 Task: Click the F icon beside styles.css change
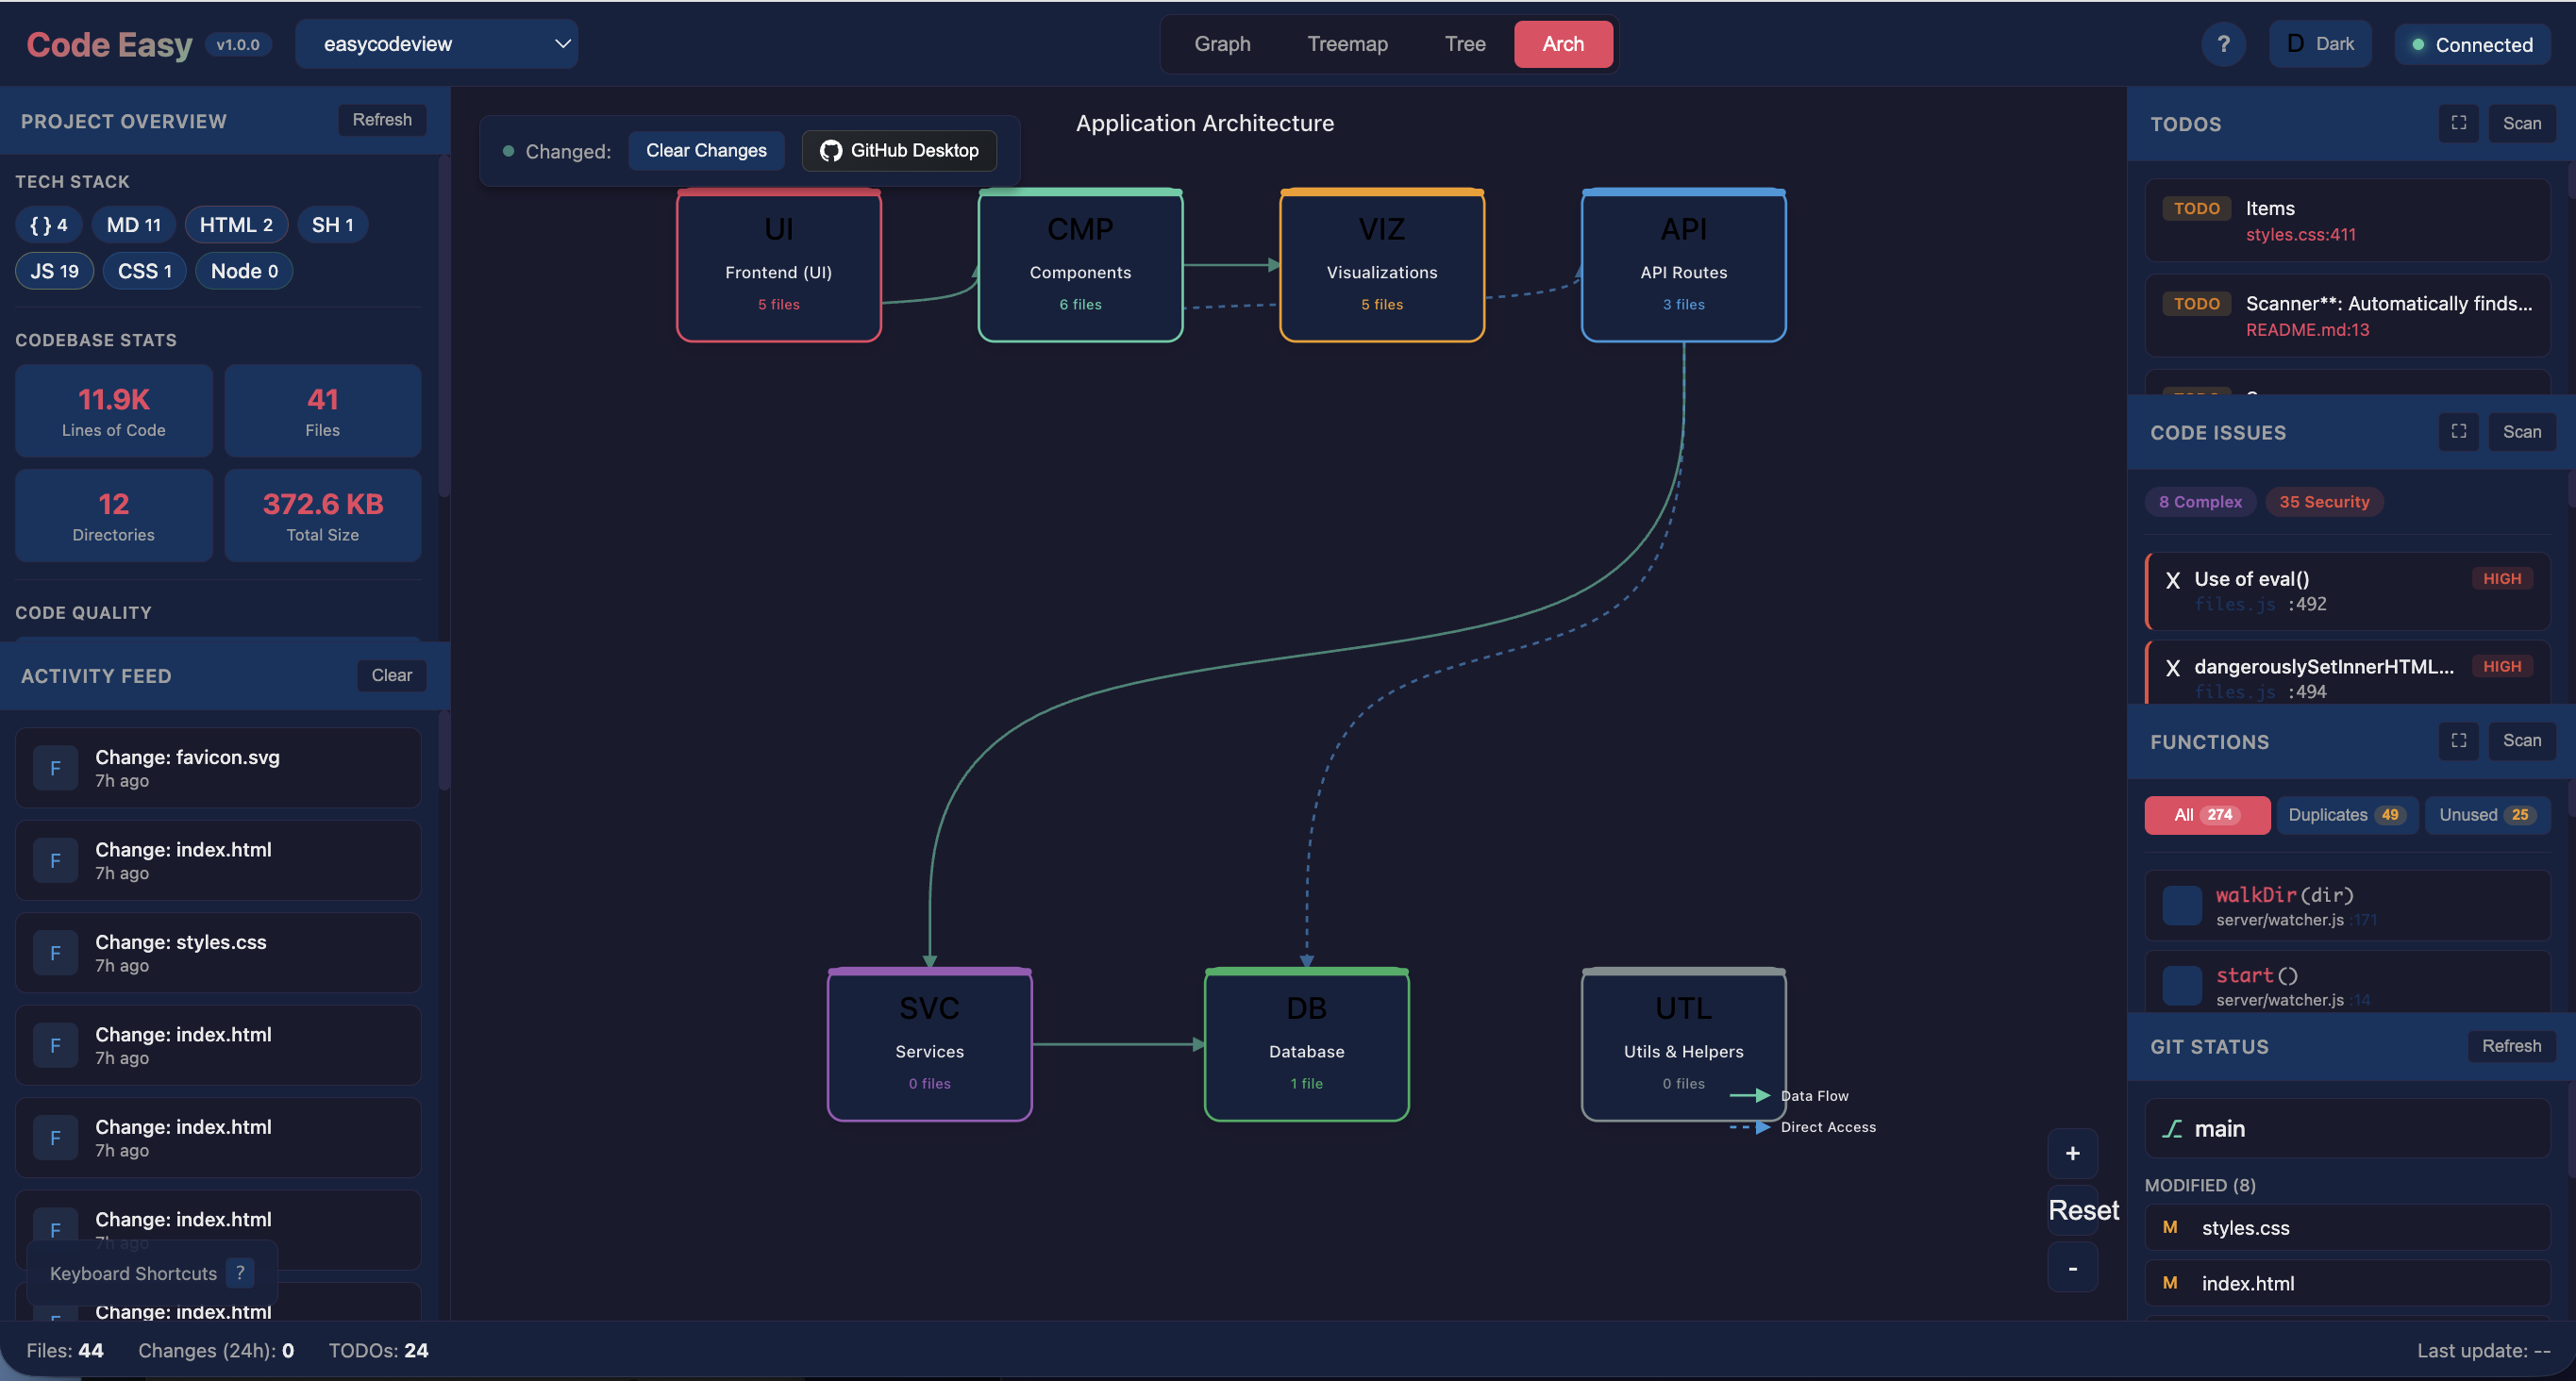pyautogui.click(x=55, y=953)
